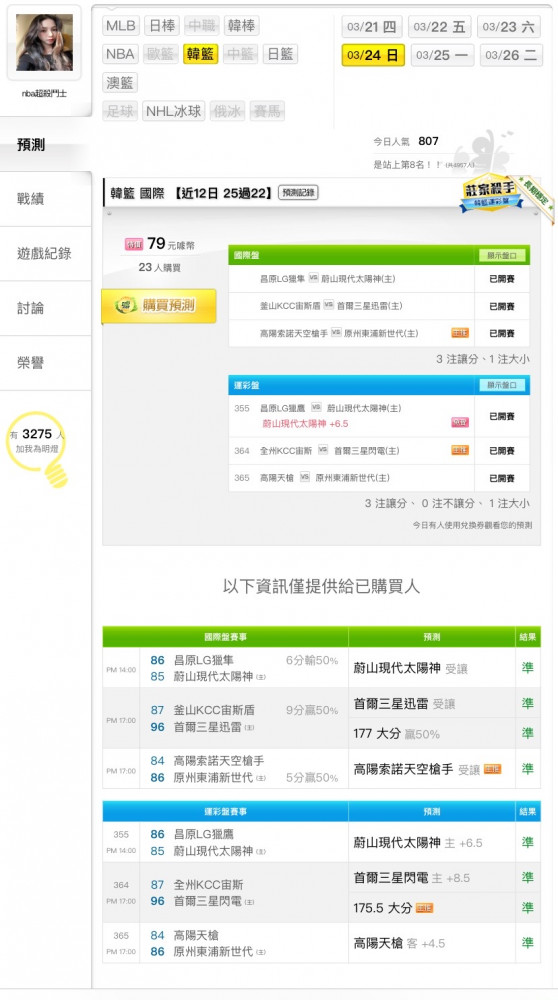Viewport: 558px width, 1000px height.
Task: Click the 莊家殺手 badge icon
Action: click(491, 193)
